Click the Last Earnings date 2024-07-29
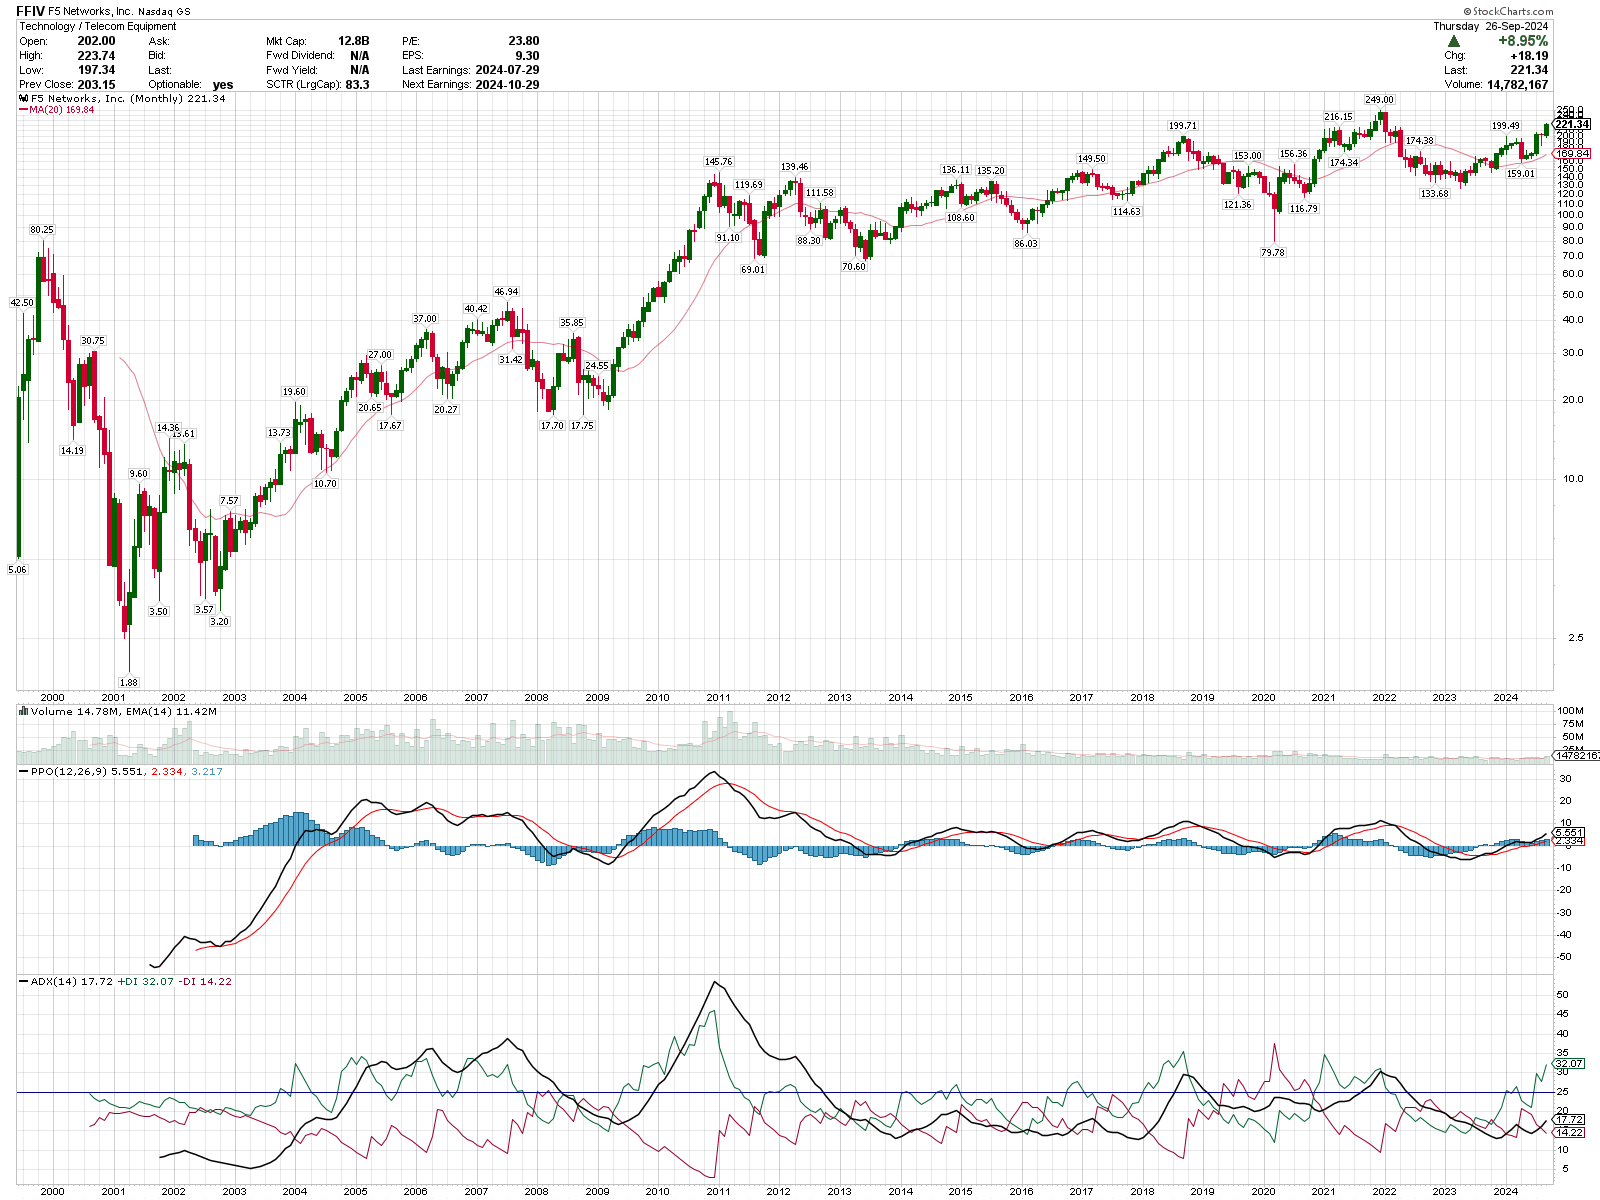This screenshot has width=1600, height=1200. coord(508,70)
